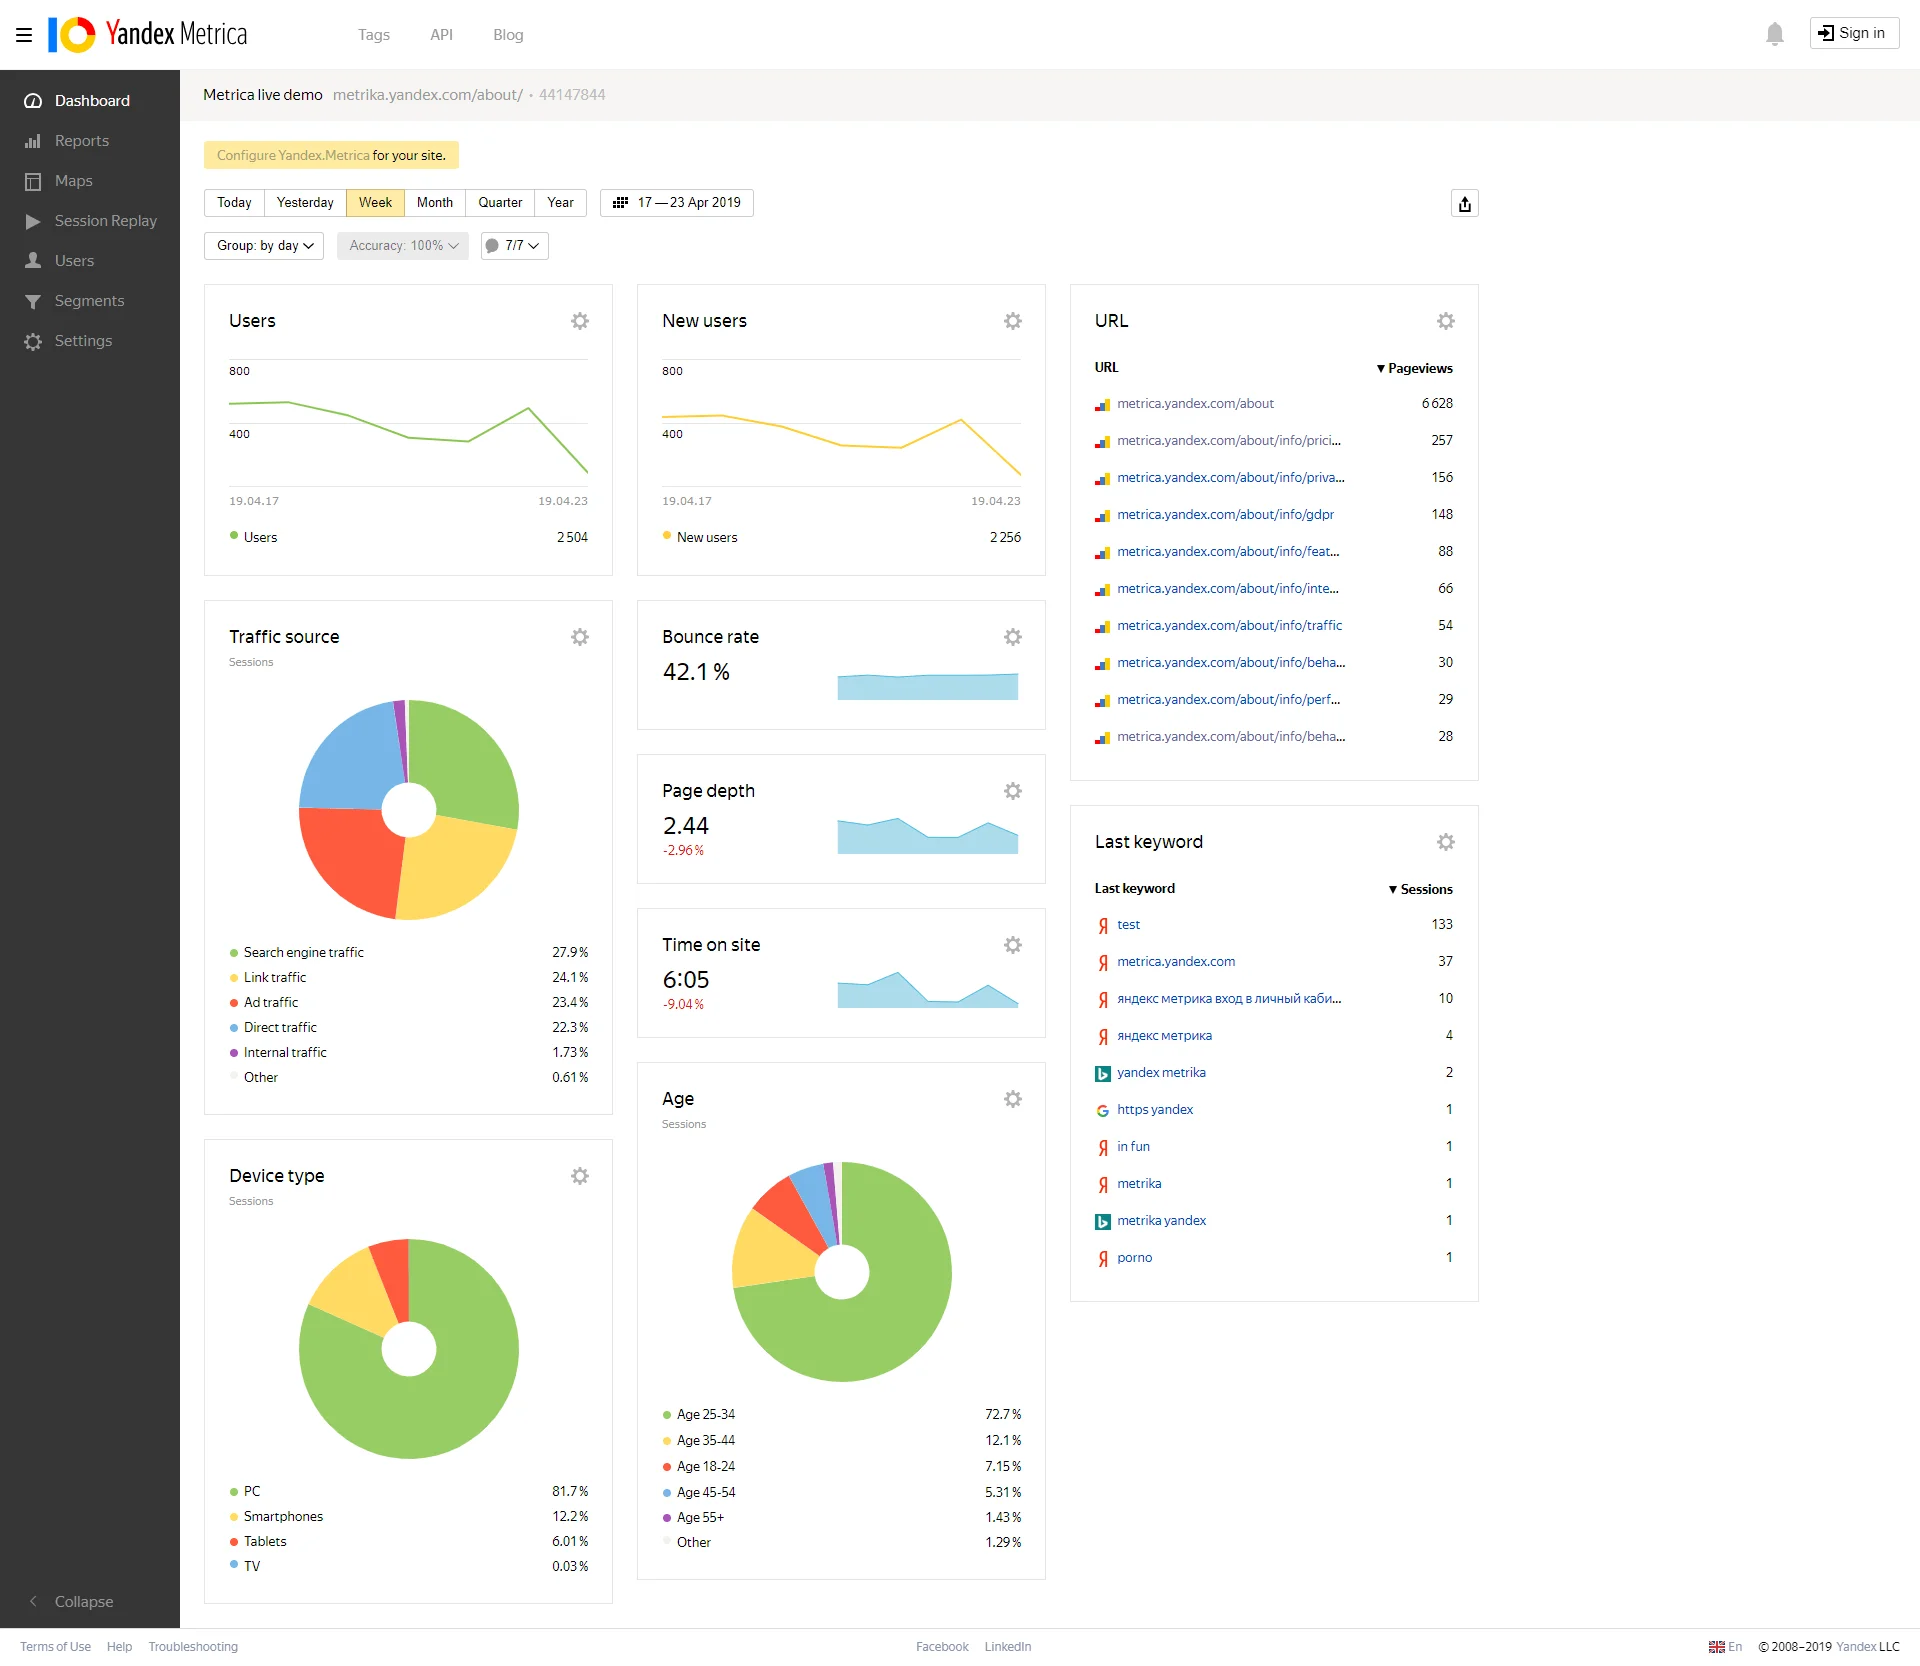Select the Quarter time range
The width and height of the screenshot is (1920, 1666).
tap(499, 203)
